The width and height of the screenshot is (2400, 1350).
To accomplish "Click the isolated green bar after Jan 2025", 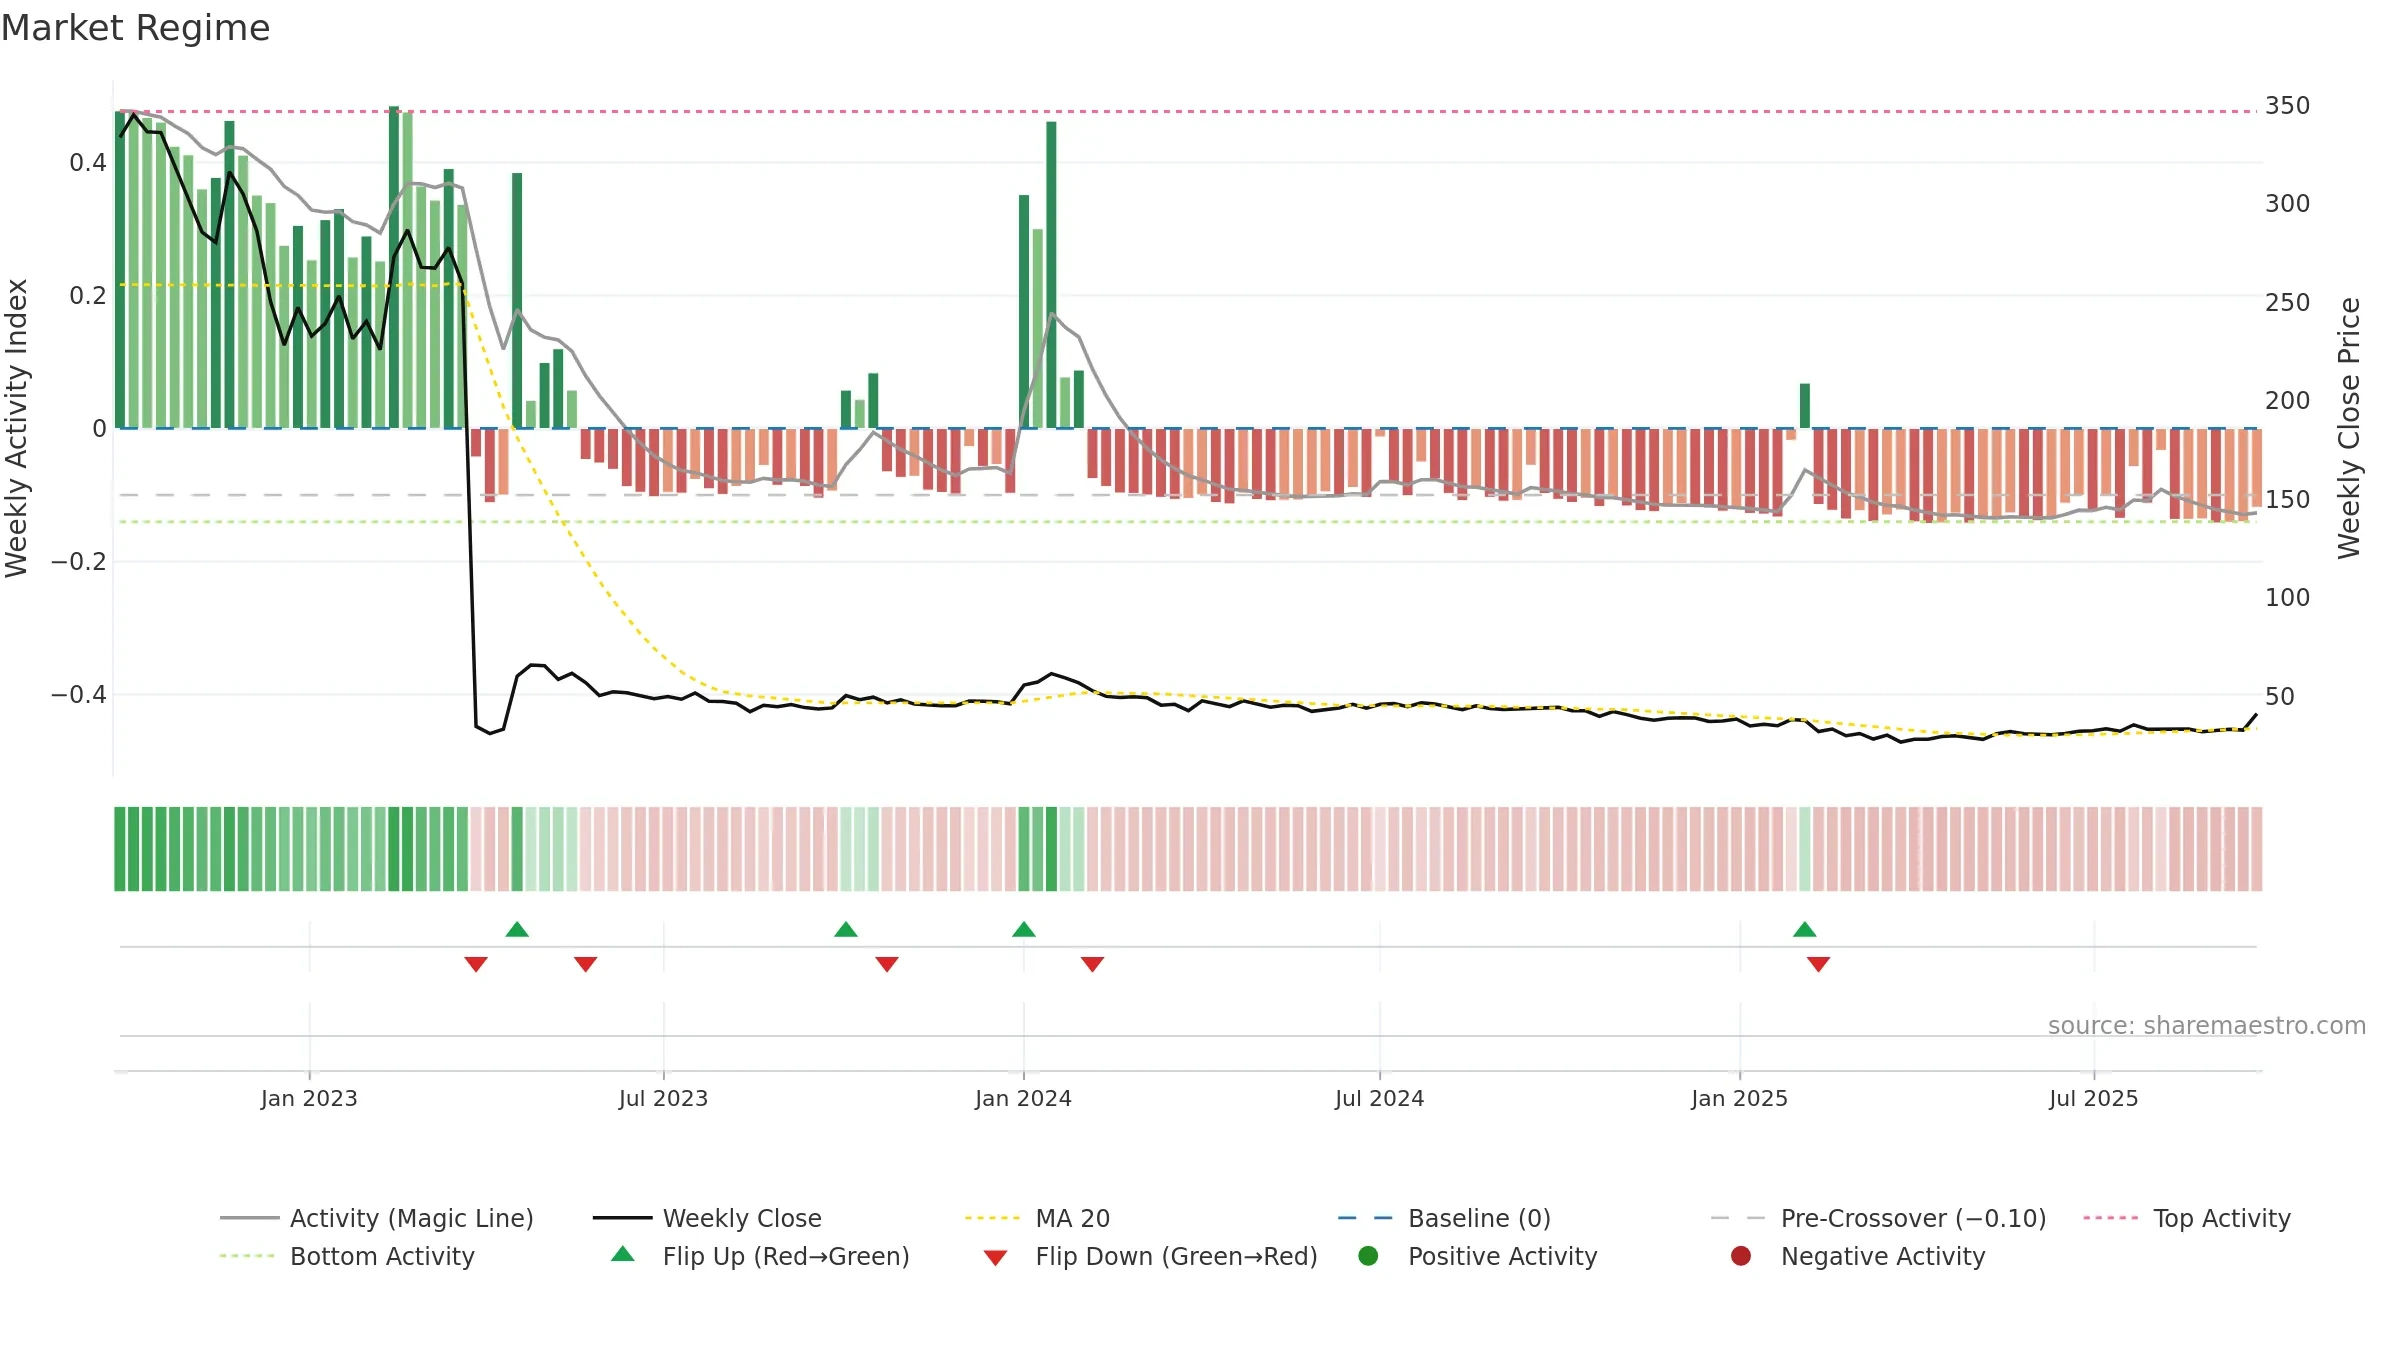I will click(x=1805, y=406).
